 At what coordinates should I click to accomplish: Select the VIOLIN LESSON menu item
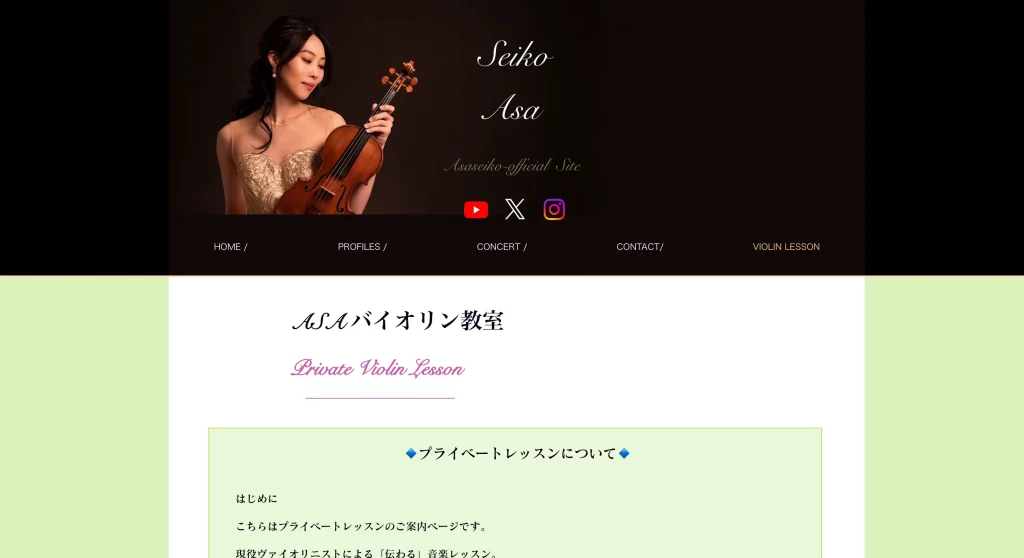point(786,246)
